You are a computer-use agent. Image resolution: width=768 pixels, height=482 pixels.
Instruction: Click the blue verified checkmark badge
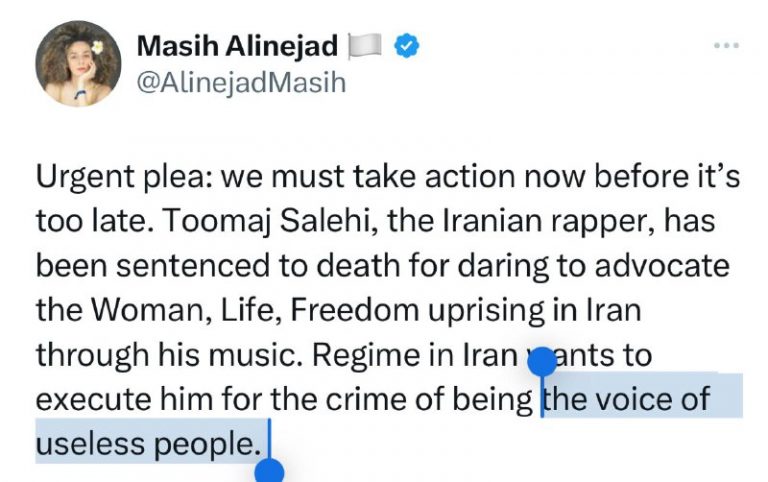pos(407,46)
